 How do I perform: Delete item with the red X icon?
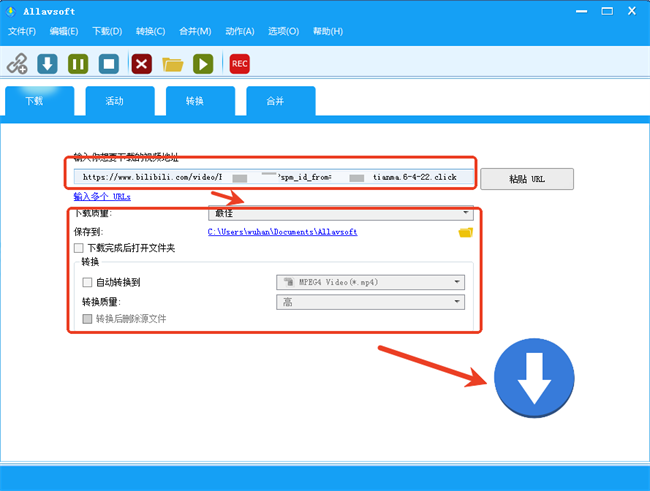tap(142, 64)
